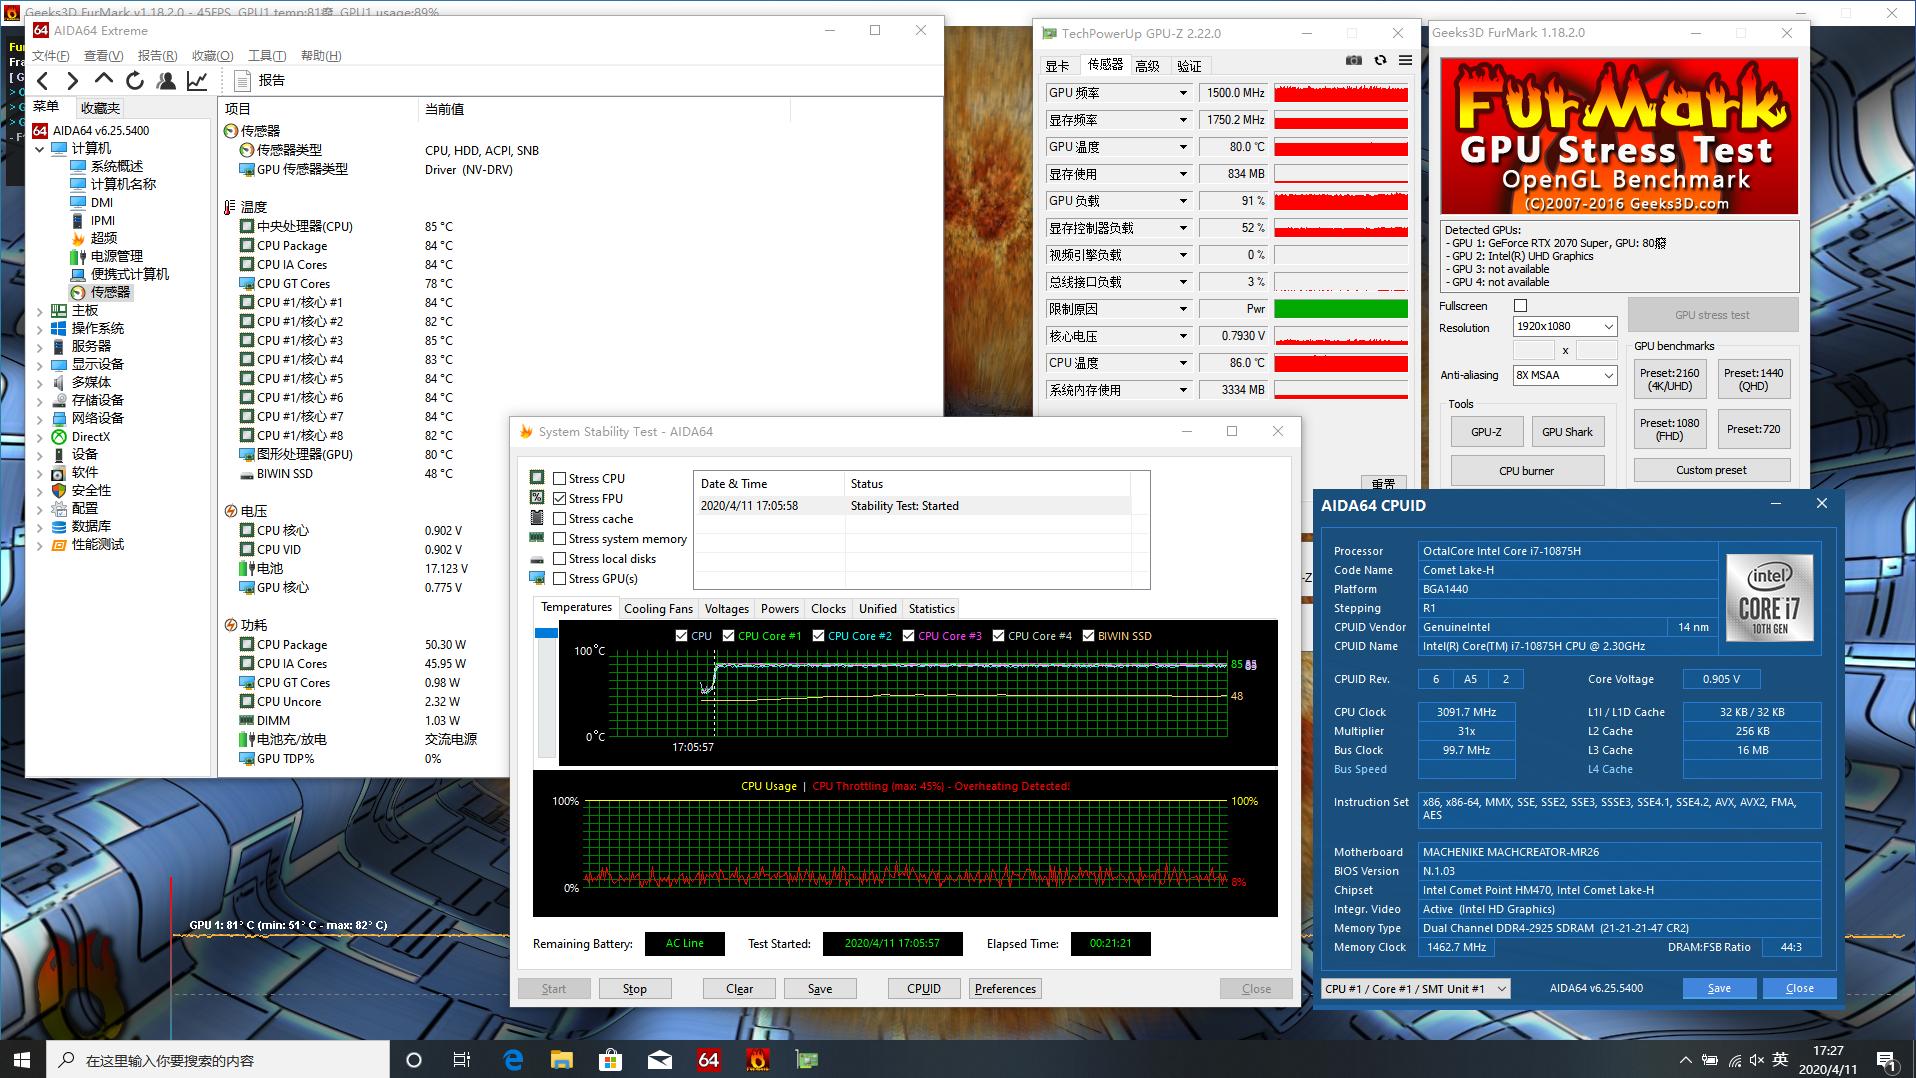The image size is (1916, 1078).
Task: Click the CPU burner button
Action: click(x=1526, y=471)
